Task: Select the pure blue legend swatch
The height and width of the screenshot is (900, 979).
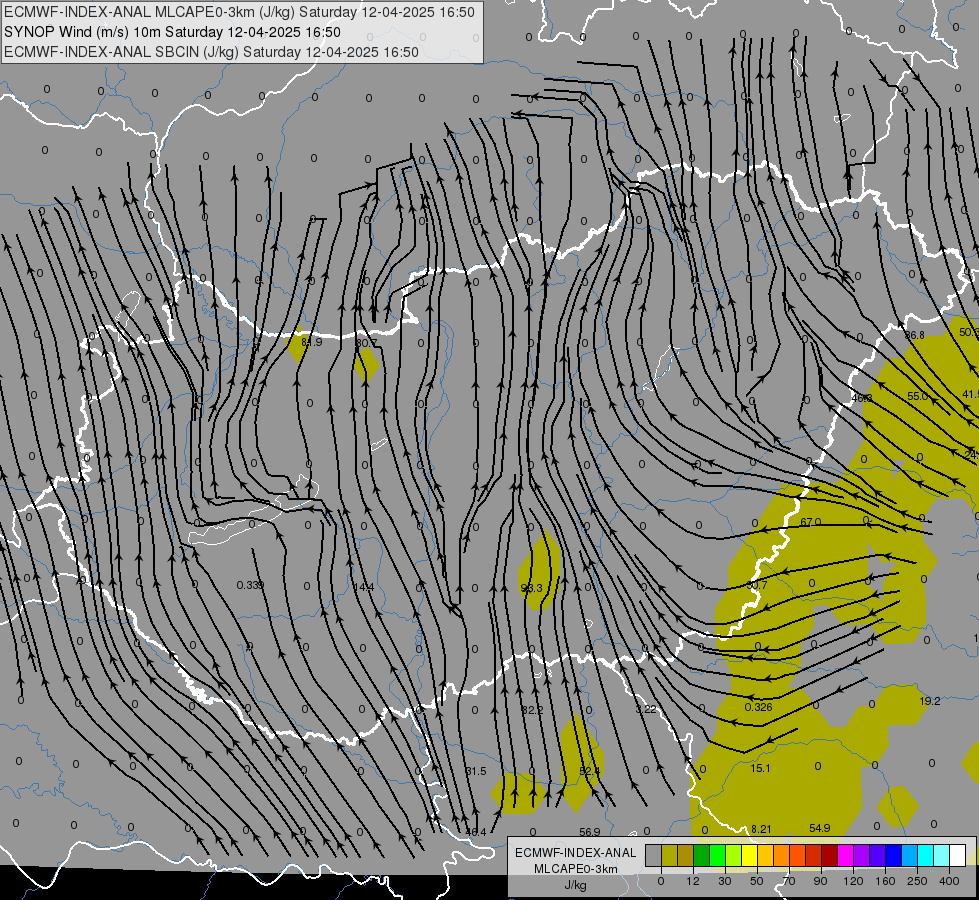Action: (894, 855)
